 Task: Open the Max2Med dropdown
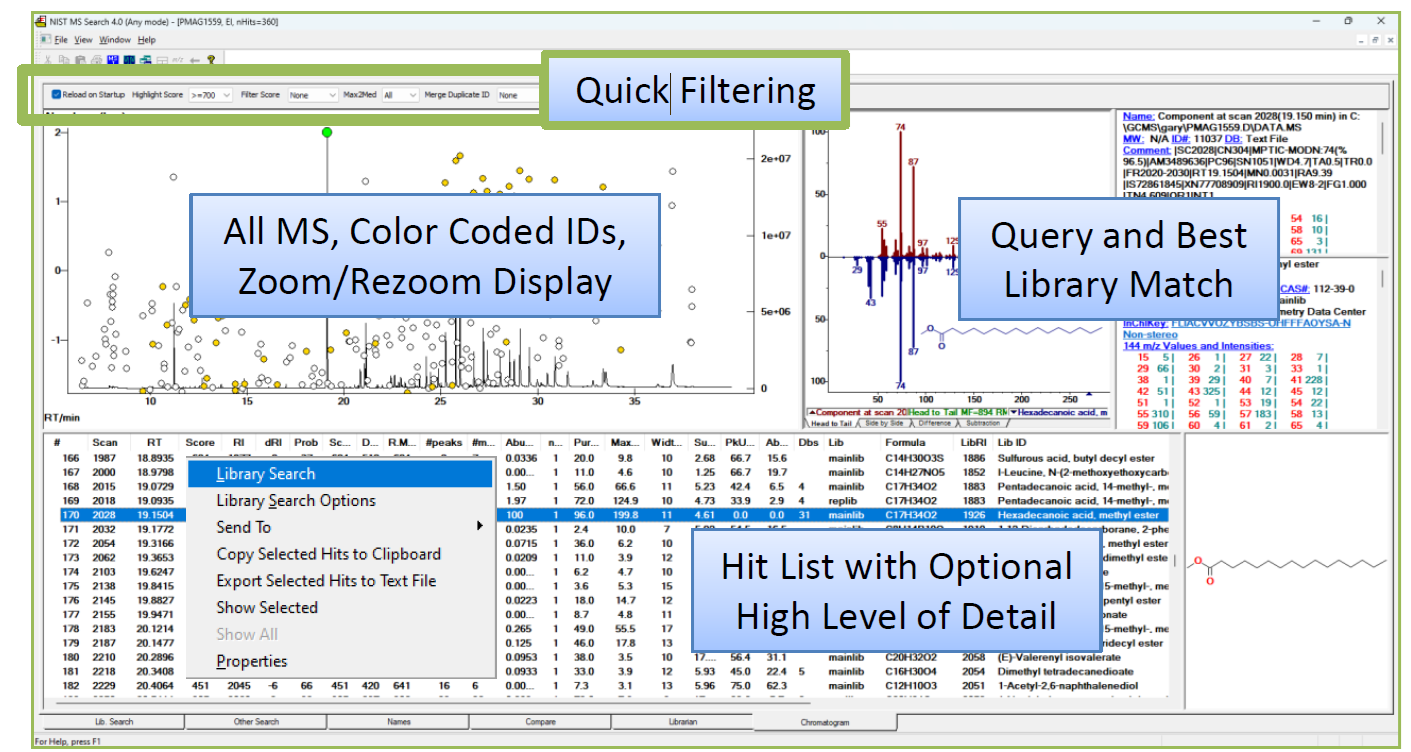click(399, 95)
